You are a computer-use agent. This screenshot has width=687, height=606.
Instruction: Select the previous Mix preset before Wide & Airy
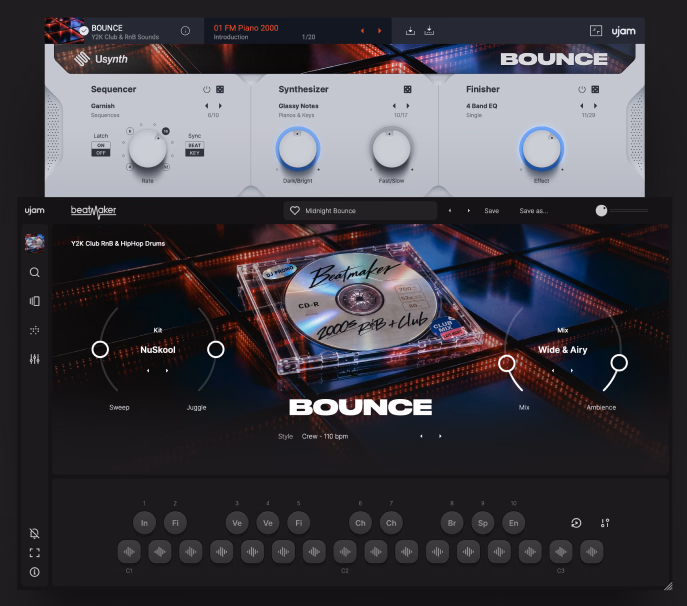pyautogui.click(x=553, y=371)
